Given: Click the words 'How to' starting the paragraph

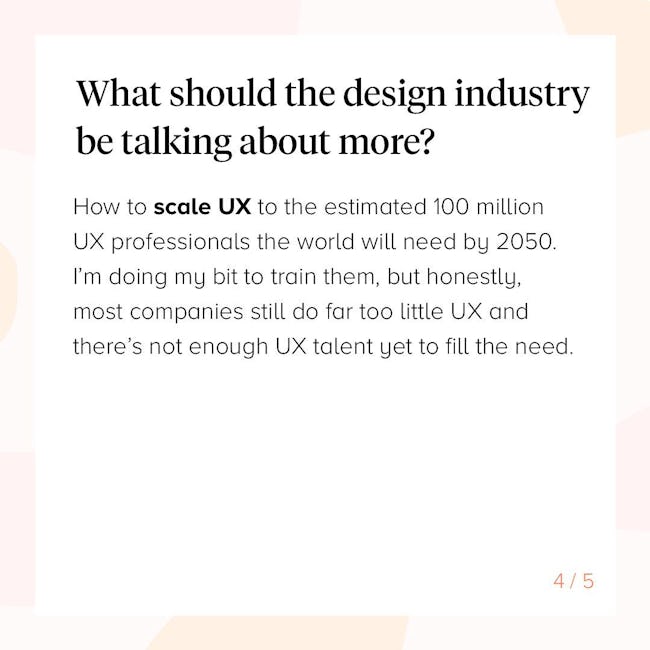Looking at the screenshot, I should tap(110, 206).
